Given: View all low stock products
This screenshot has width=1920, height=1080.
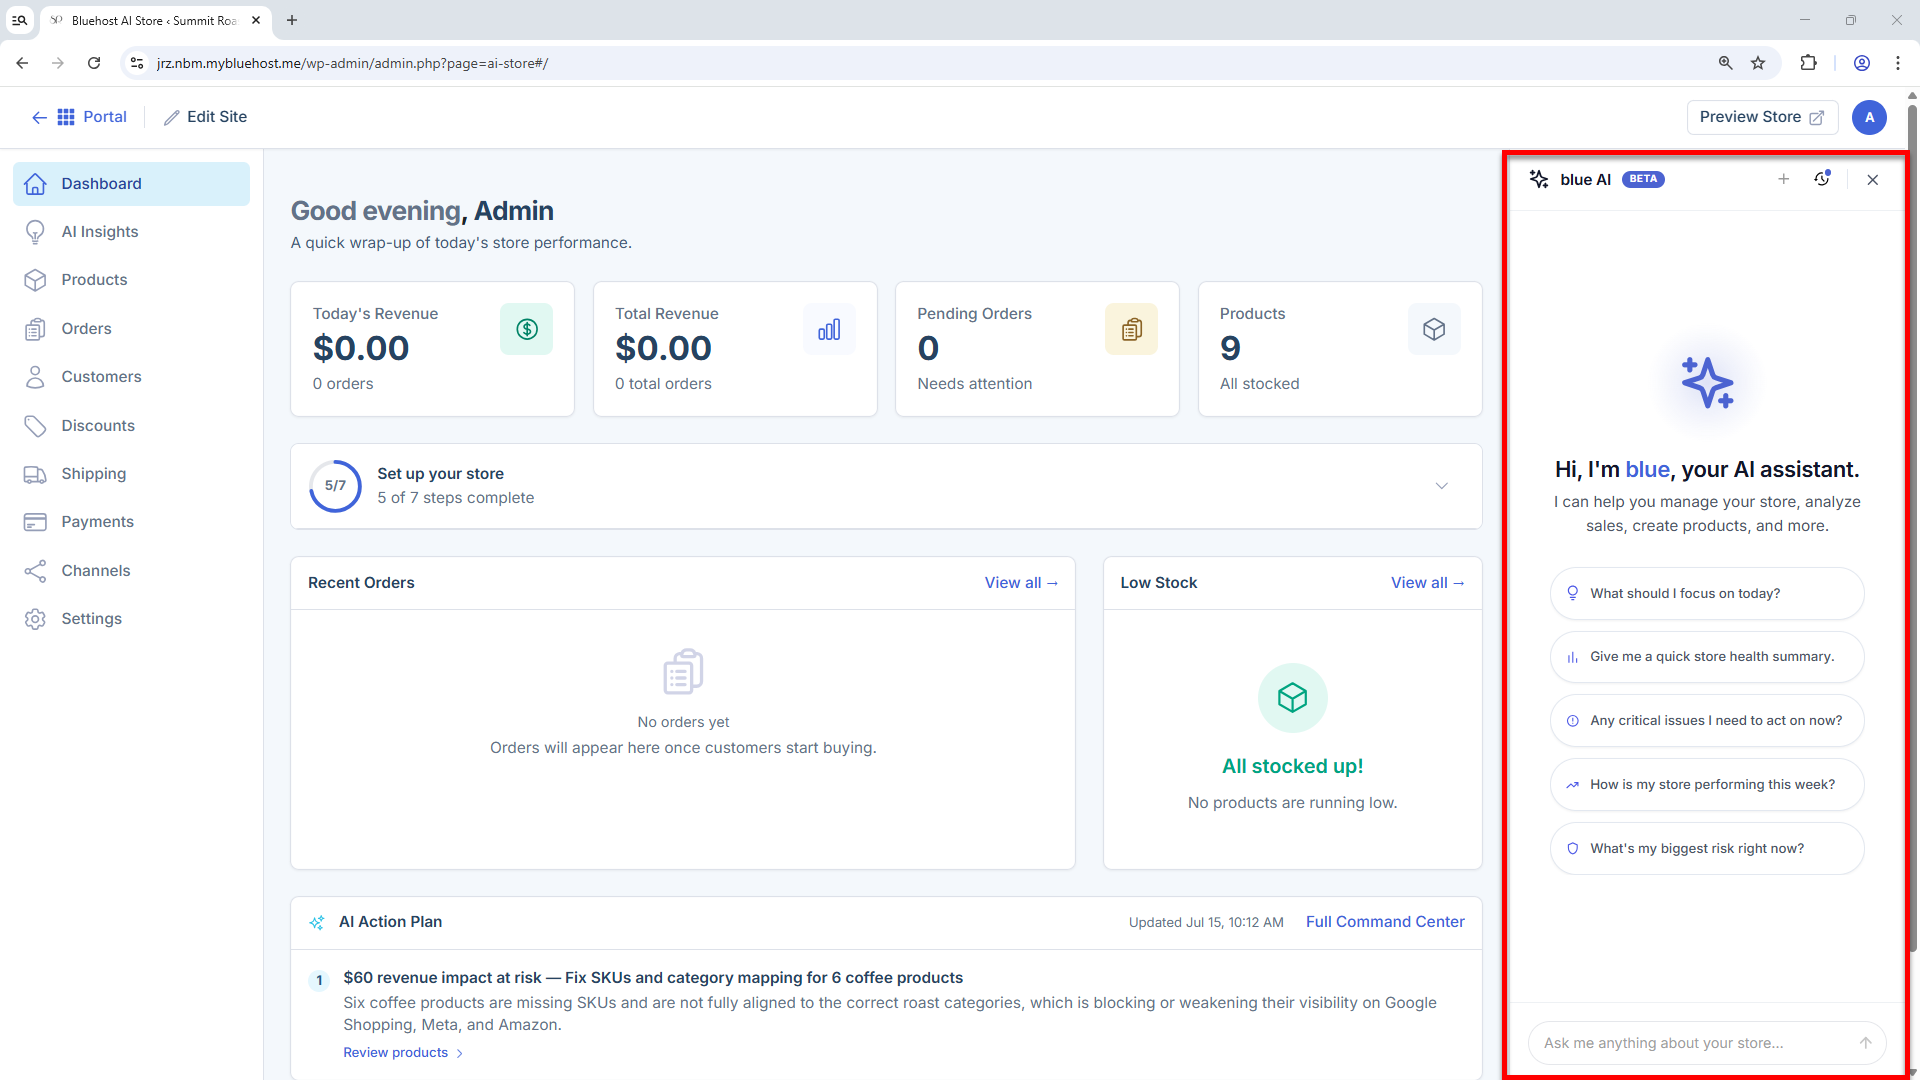Looking at the screenshot, I should pyautogui.click(x=1428, y=583).
